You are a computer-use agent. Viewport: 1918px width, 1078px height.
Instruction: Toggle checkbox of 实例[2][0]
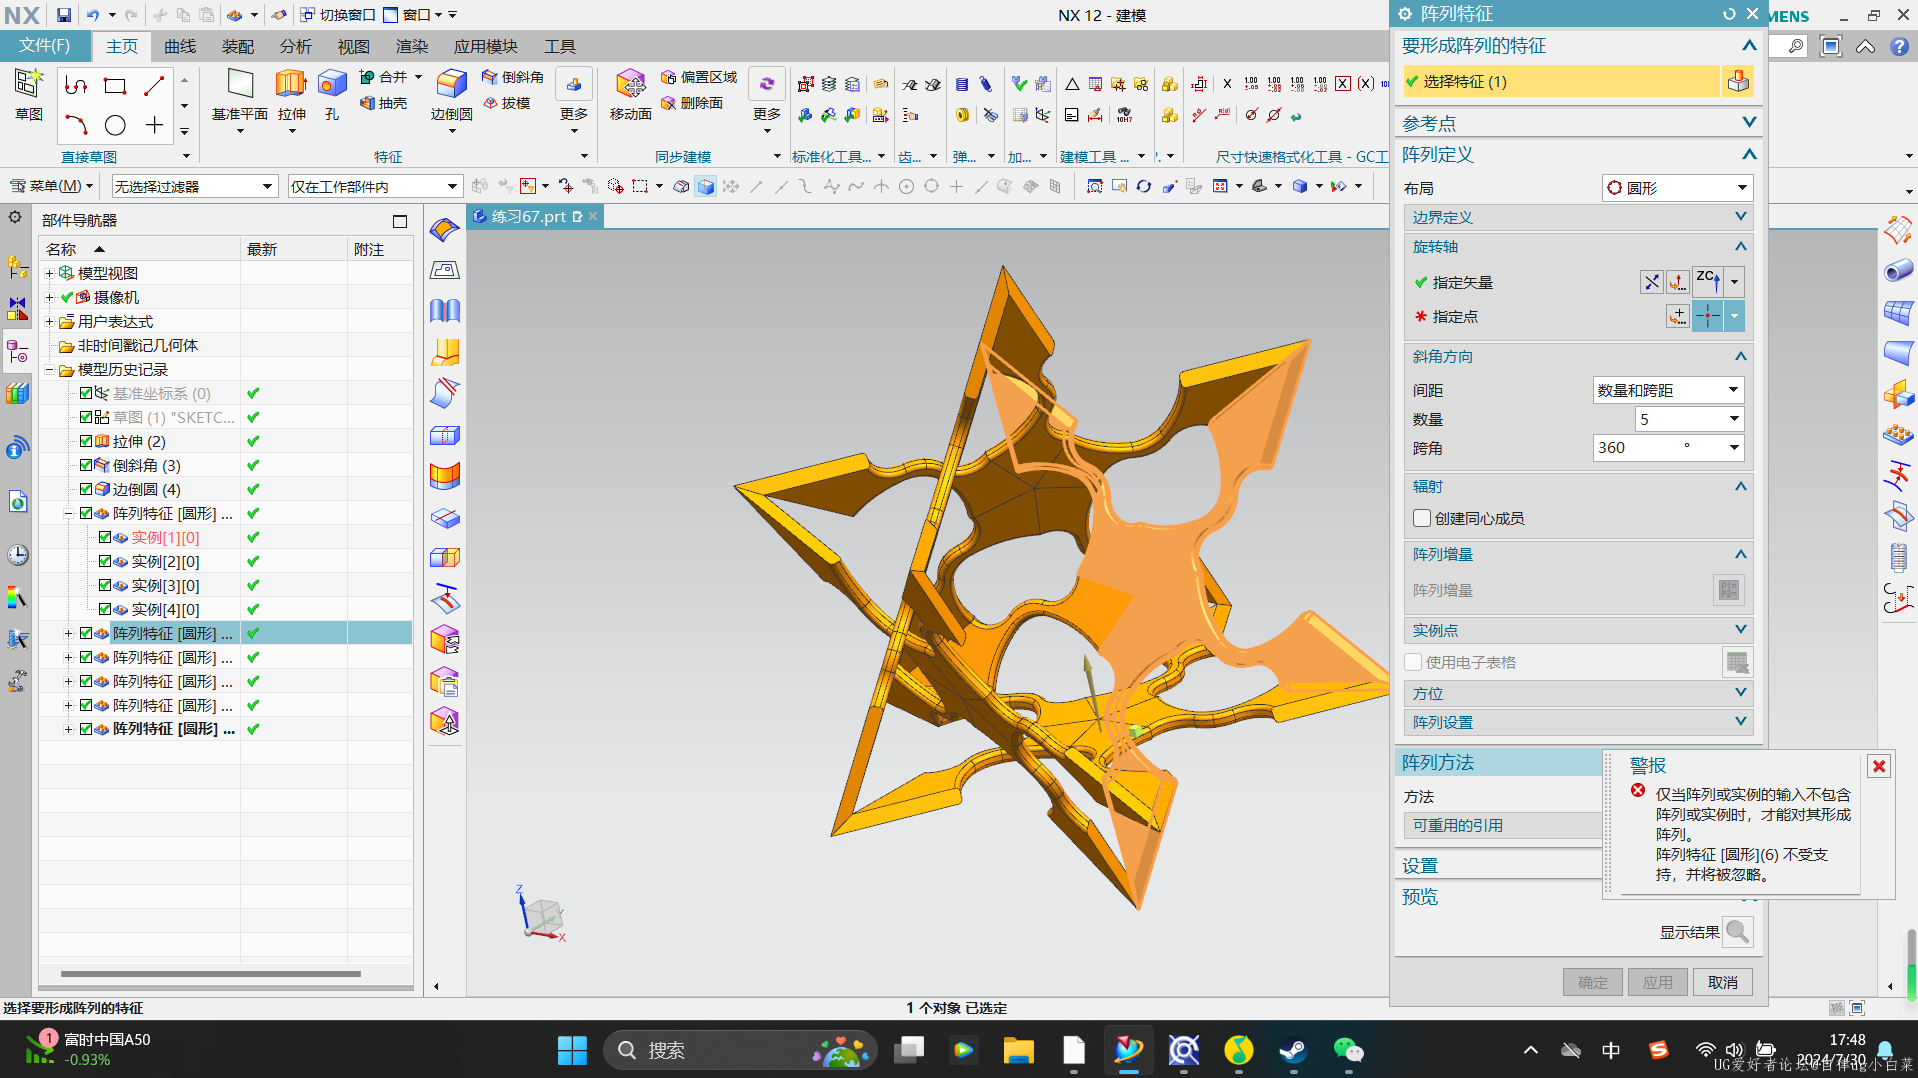[105, 561]
